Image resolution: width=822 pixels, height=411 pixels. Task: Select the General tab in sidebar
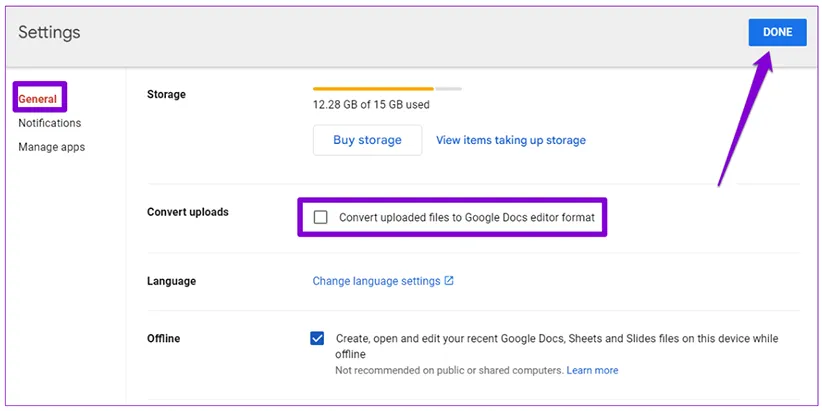pos(38,98)
